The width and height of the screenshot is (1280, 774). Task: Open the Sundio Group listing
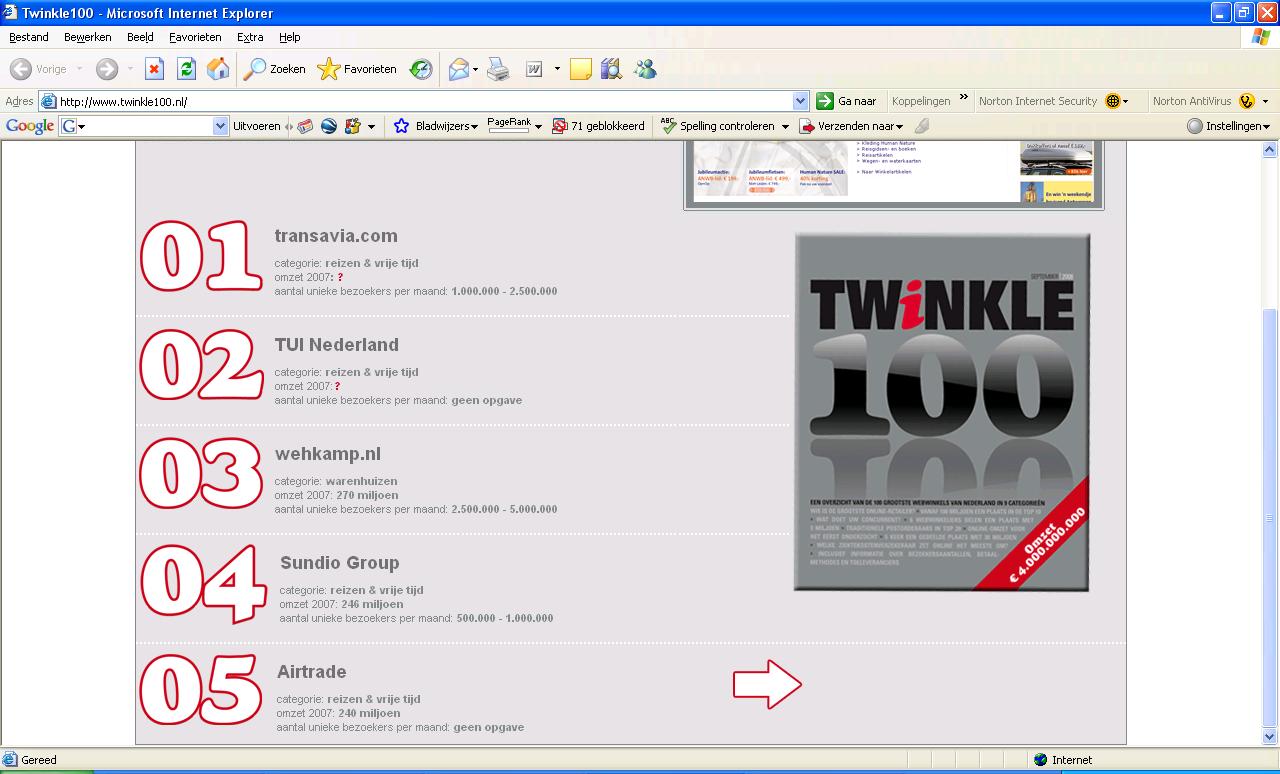(x=340, y=563)
